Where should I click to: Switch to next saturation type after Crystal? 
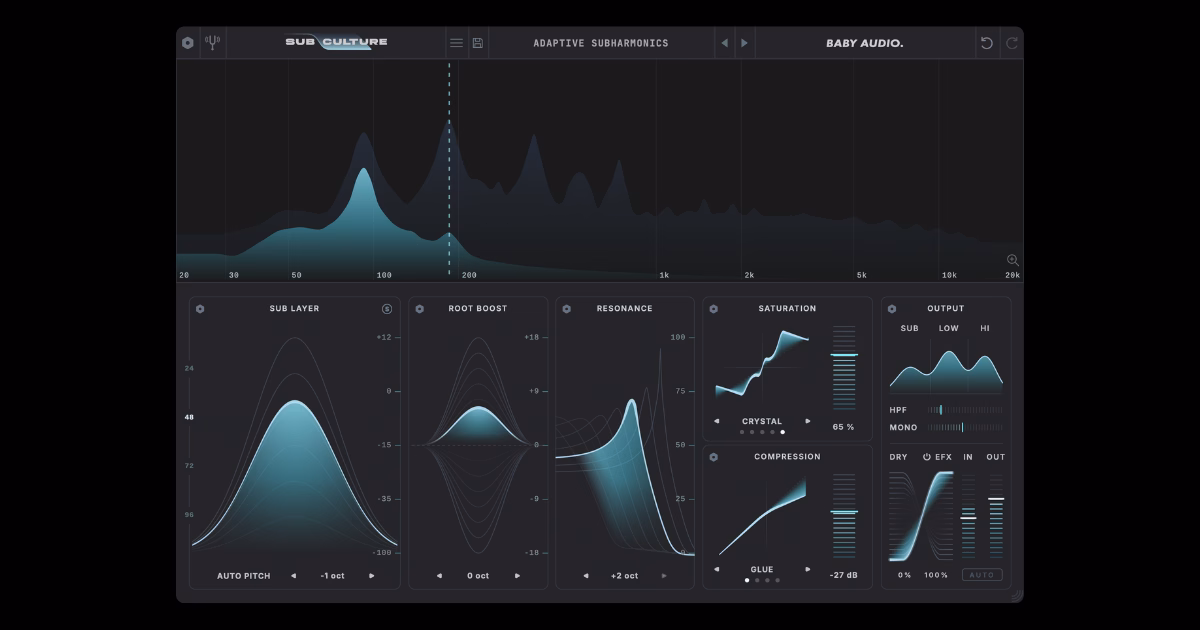pyautogui.click(x=808, y=421)
